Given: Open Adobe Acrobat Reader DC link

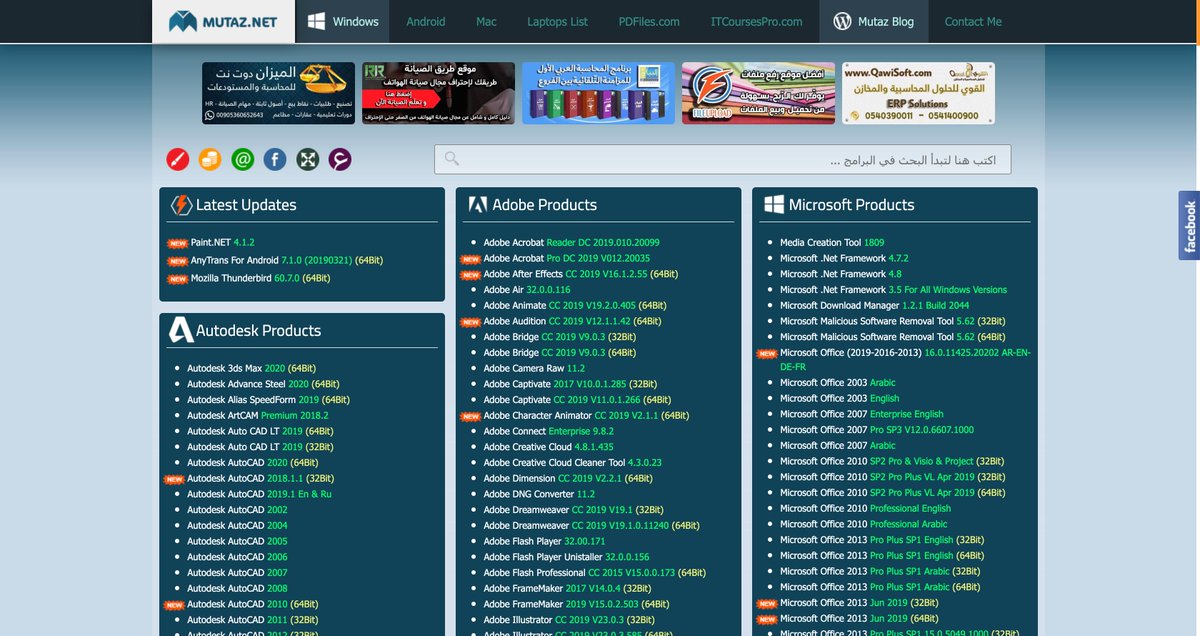Looking at the screenshot, I should click(572, 242).
